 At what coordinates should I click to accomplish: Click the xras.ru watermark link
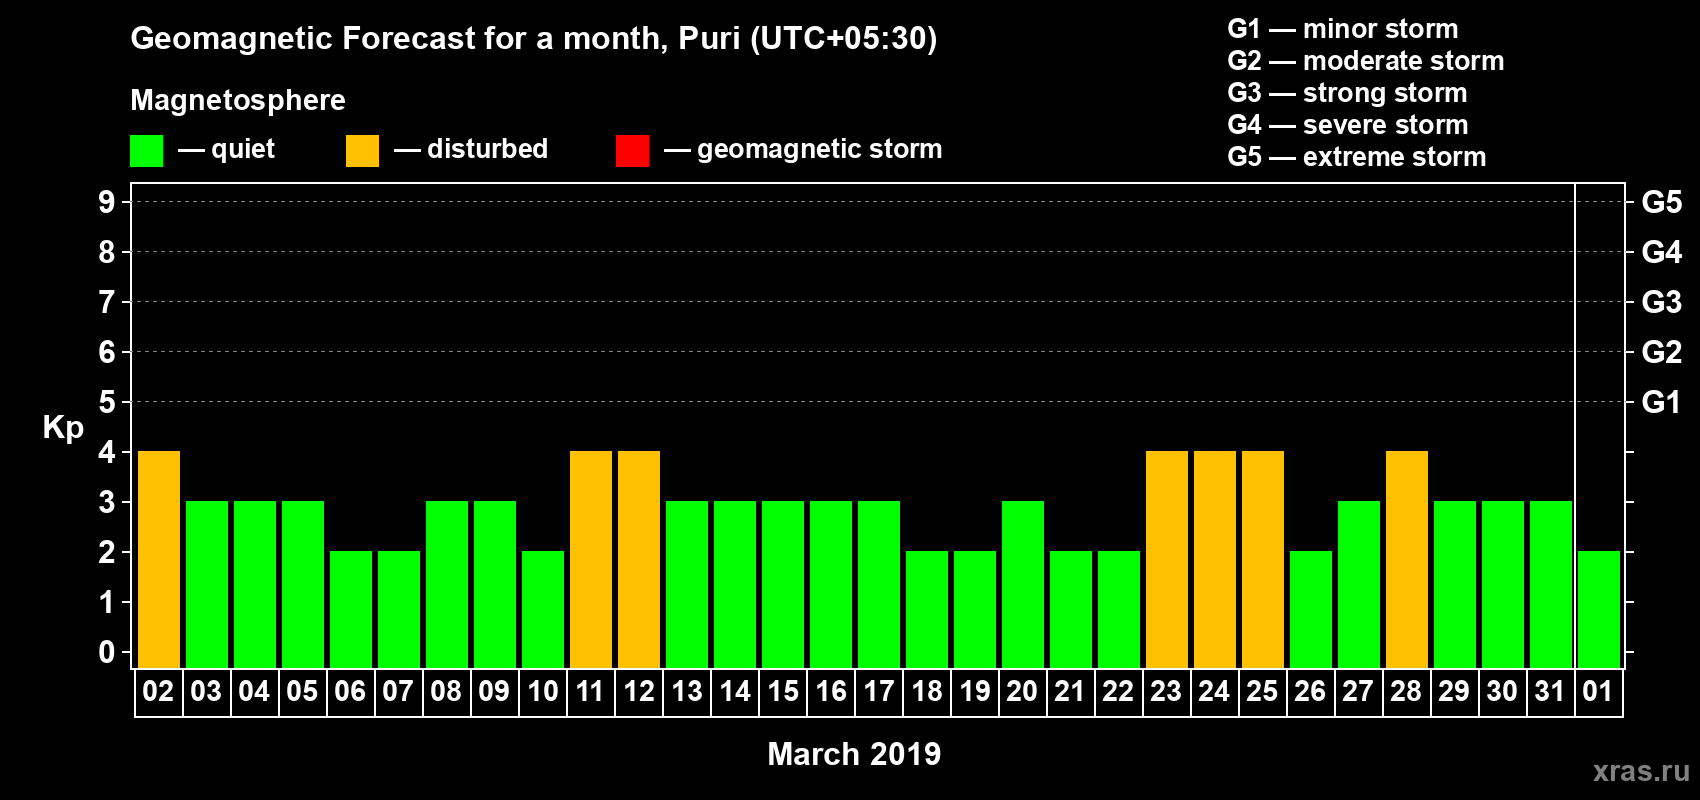(x=1640, y=771)
